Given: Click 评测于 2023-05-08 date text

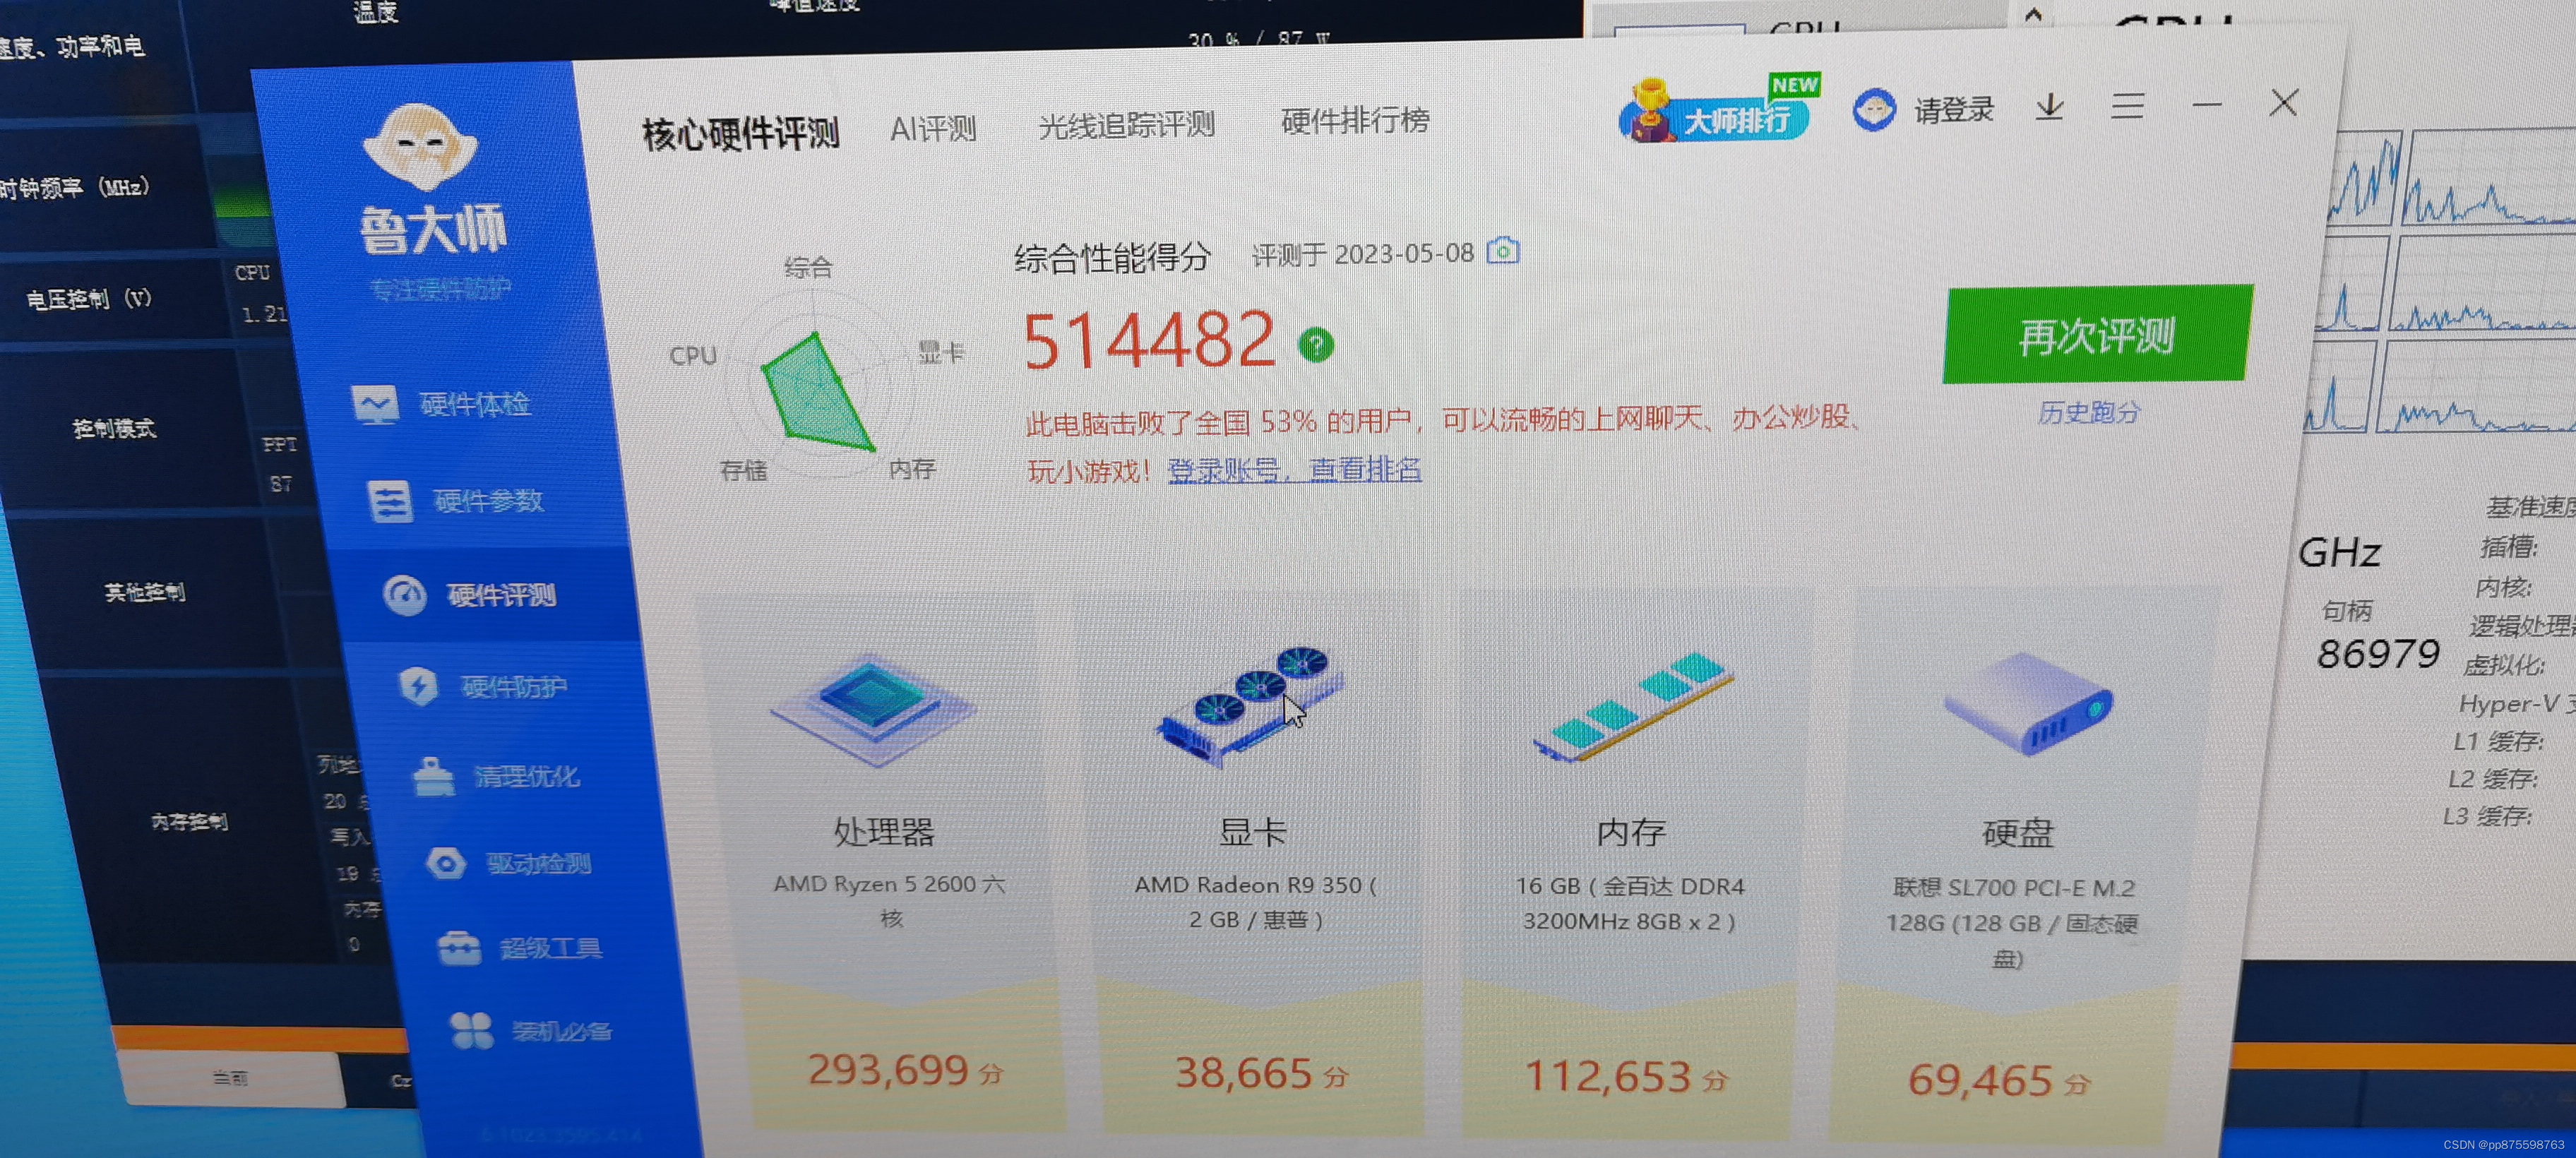Looking at the screenshot, I should click(x=1363, y=254).
